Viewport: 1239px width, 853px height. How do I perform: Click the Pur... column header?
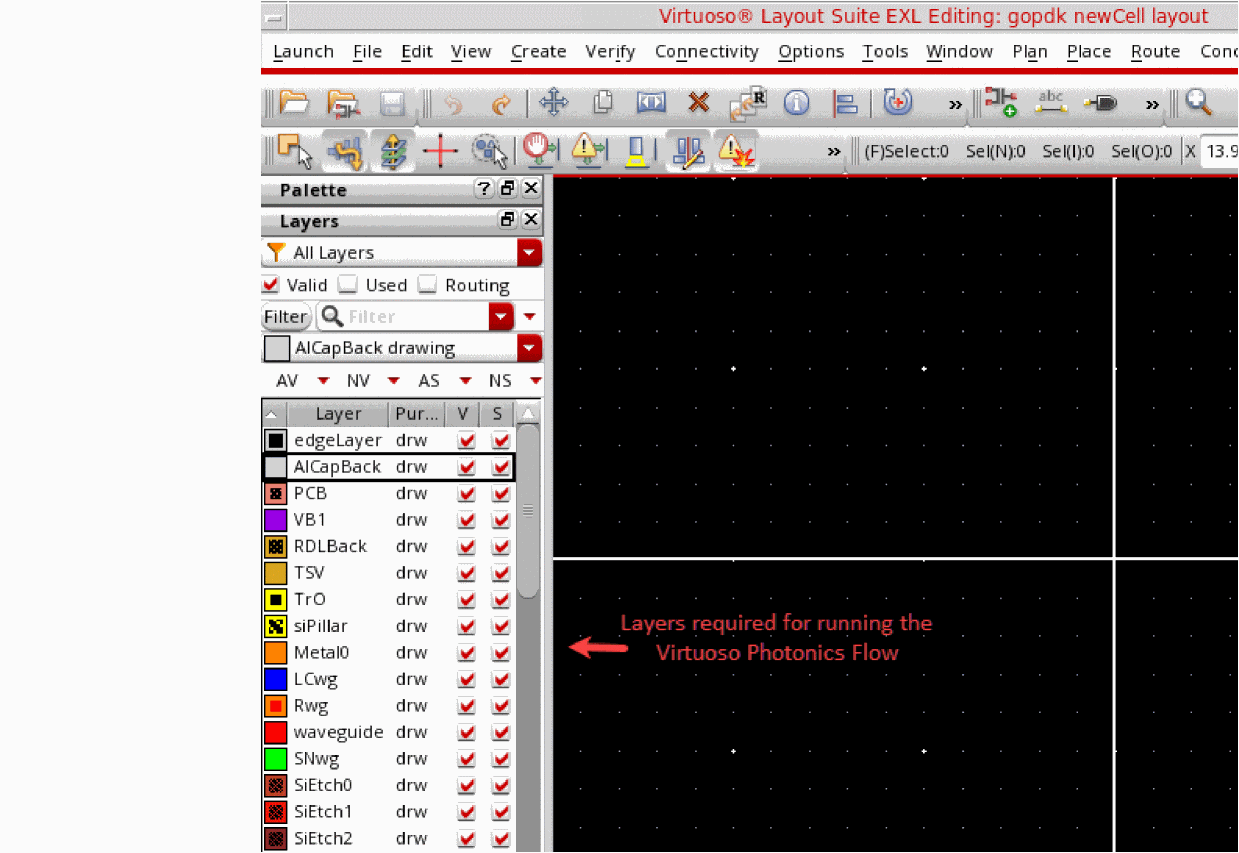click(x=417, y=413)
